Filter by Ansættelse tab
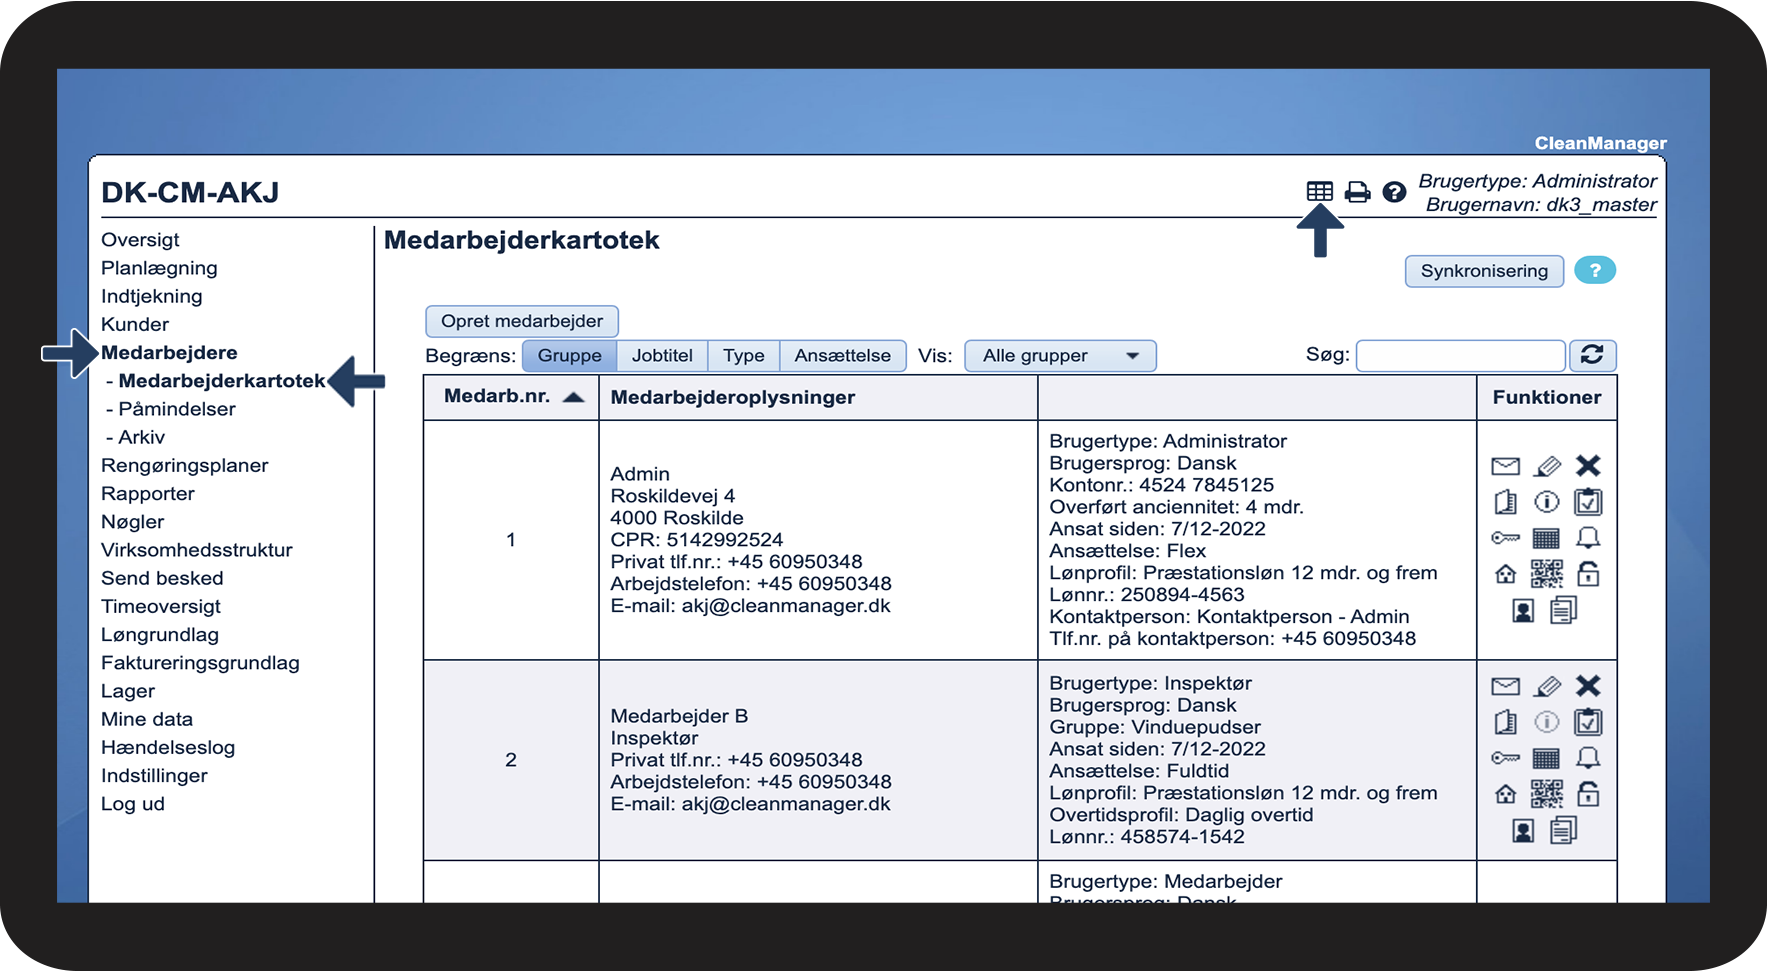The width and height of the screenshot is (1767, 971). [x=843, y=355]
